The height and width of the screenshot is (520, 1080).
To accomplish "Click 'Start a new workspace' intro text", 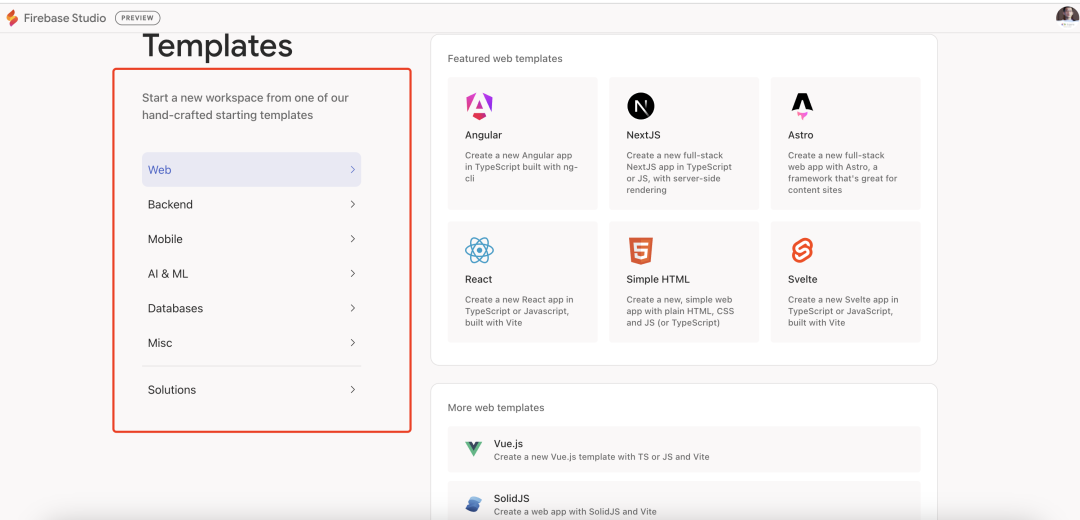I will tap(245, 107).
